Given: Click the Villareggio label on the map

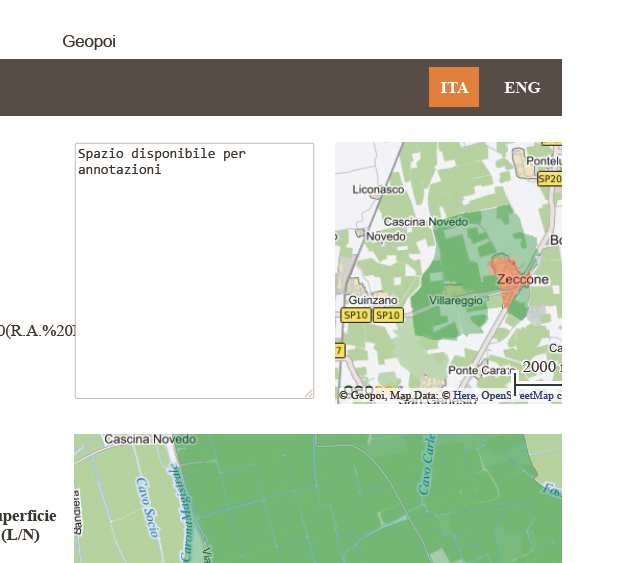Looking at the screenshot, I should pyautogui.click(x=455, y=300).
